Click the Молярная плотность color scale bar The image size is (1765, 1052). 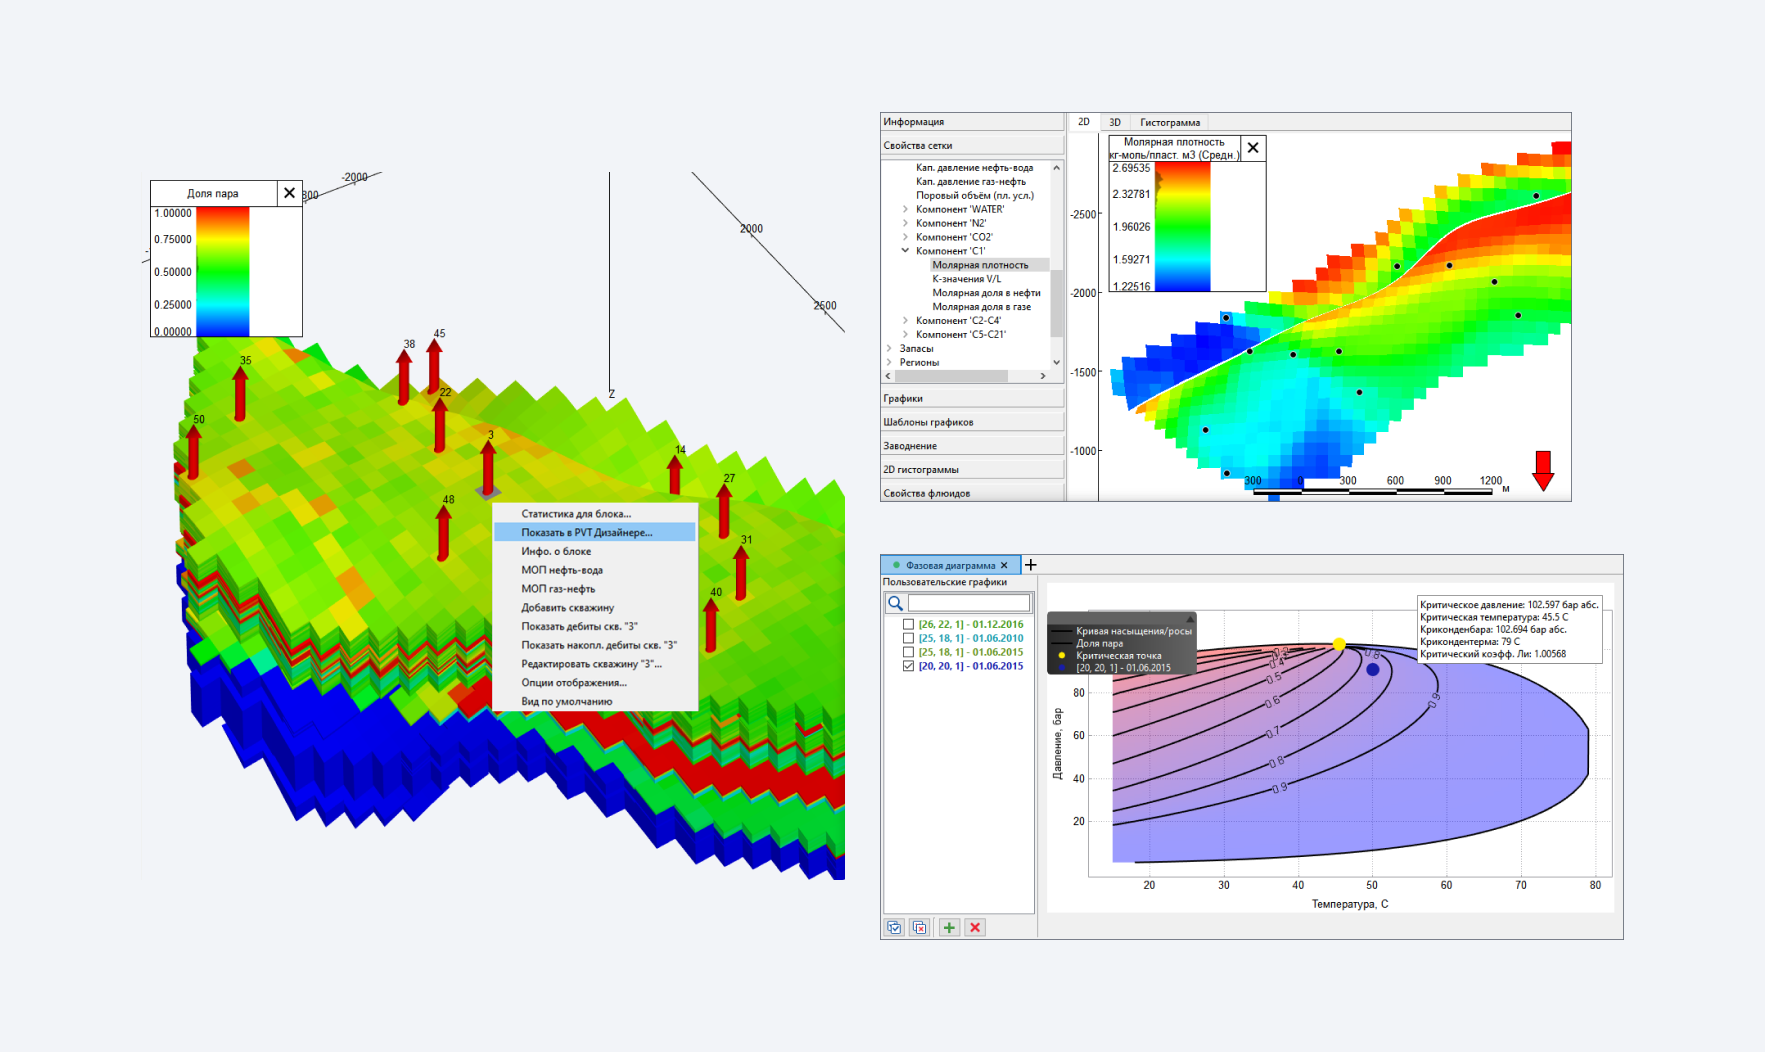[1183, 226]
